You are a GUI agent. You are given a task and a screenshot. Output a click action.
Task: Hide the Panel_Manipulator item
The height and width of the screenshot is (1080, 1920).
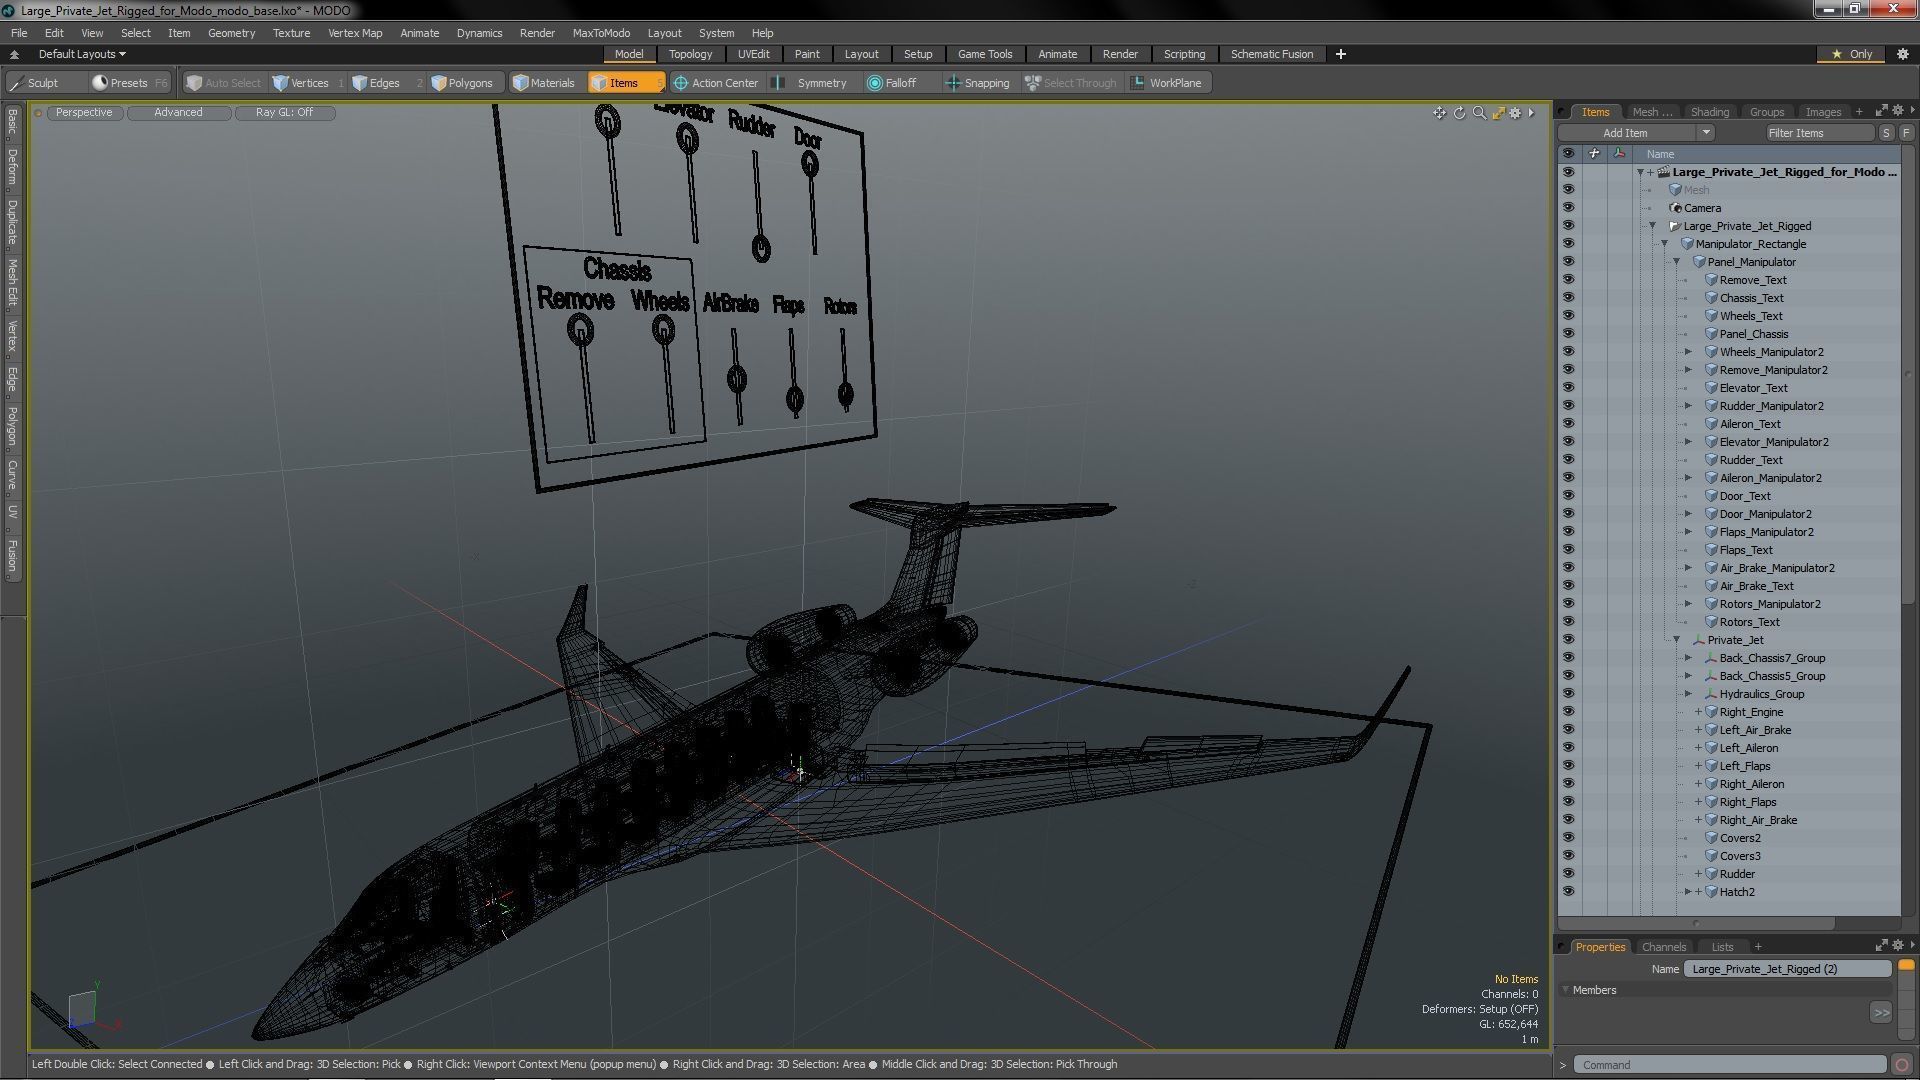1568,262
